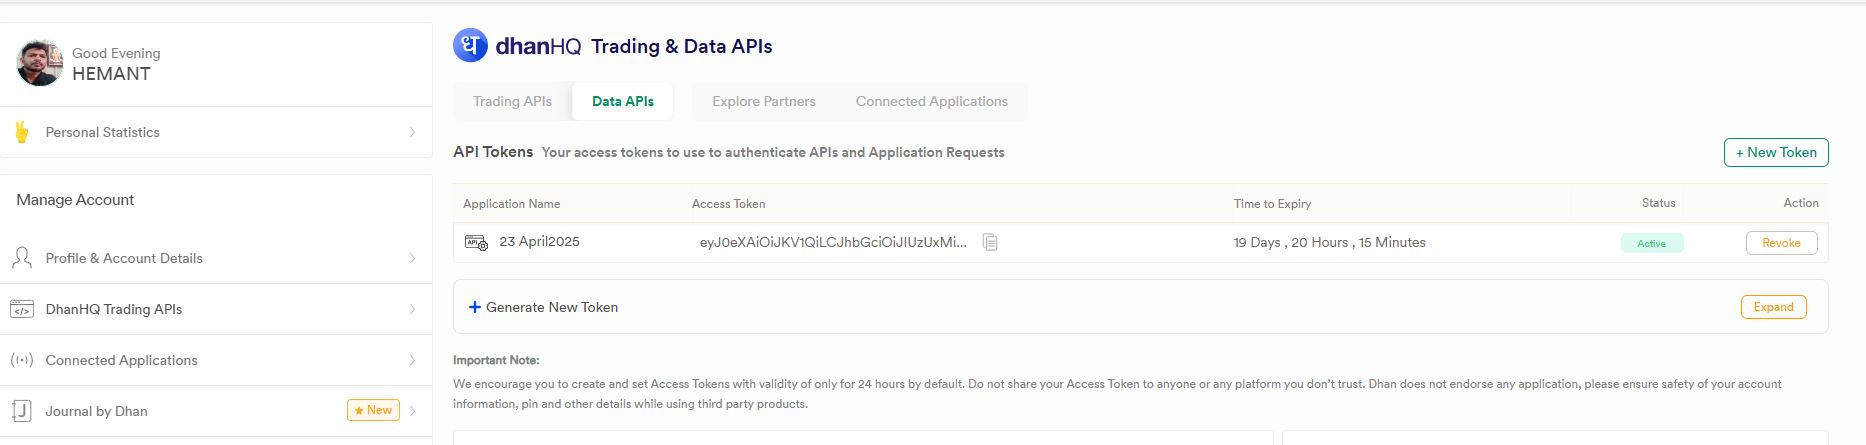Click the API icon beside 23 April2025

(476, 242)
